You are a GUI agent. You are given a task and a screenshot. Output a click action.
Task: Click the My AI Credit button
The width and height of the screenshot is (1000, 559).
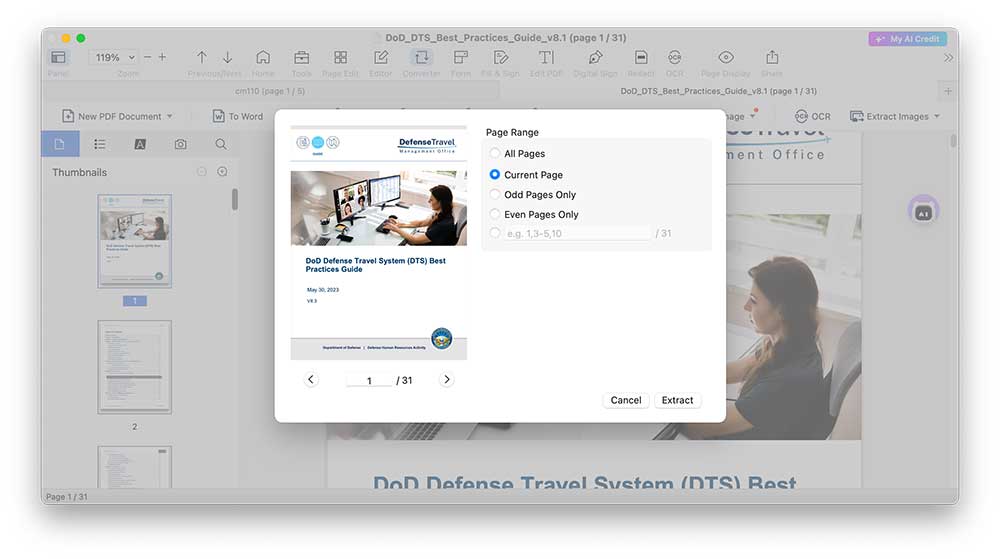pos(908,39)
